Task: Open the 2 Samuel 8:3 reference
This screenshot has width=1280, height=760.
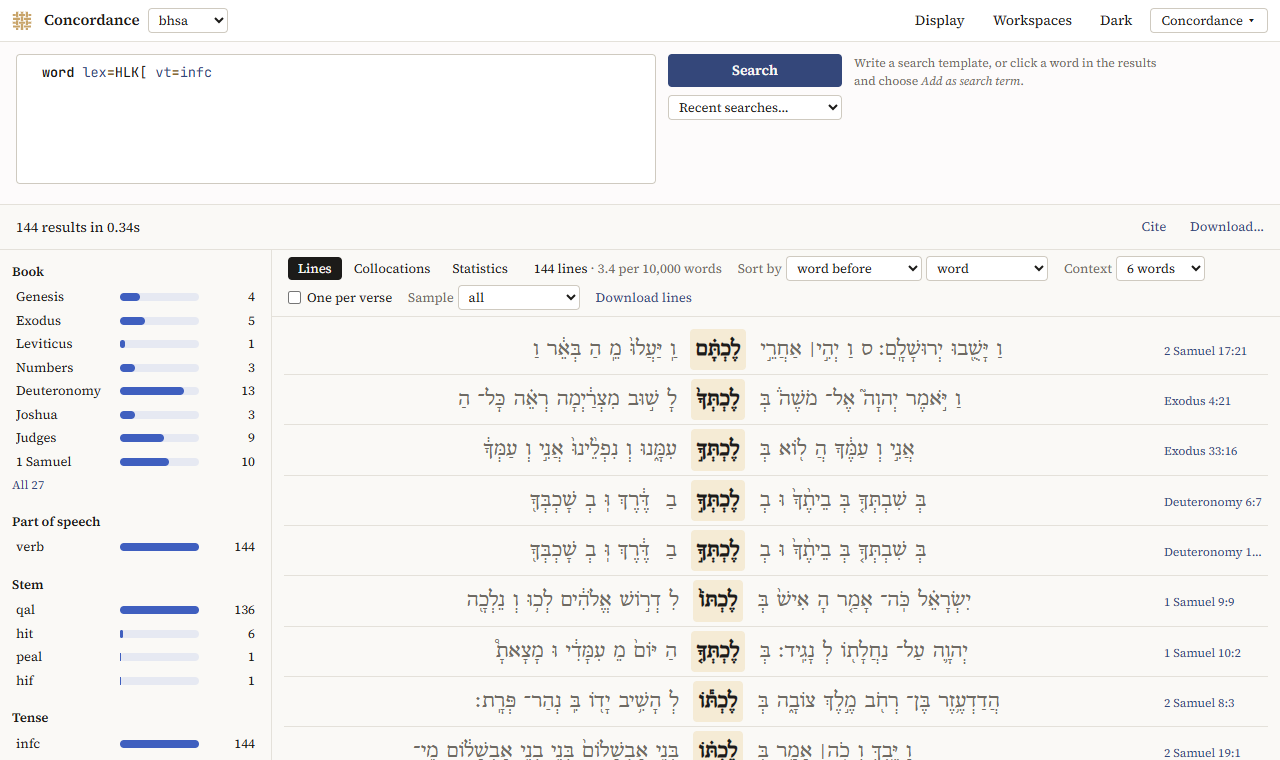Action: coord(1199,703)
